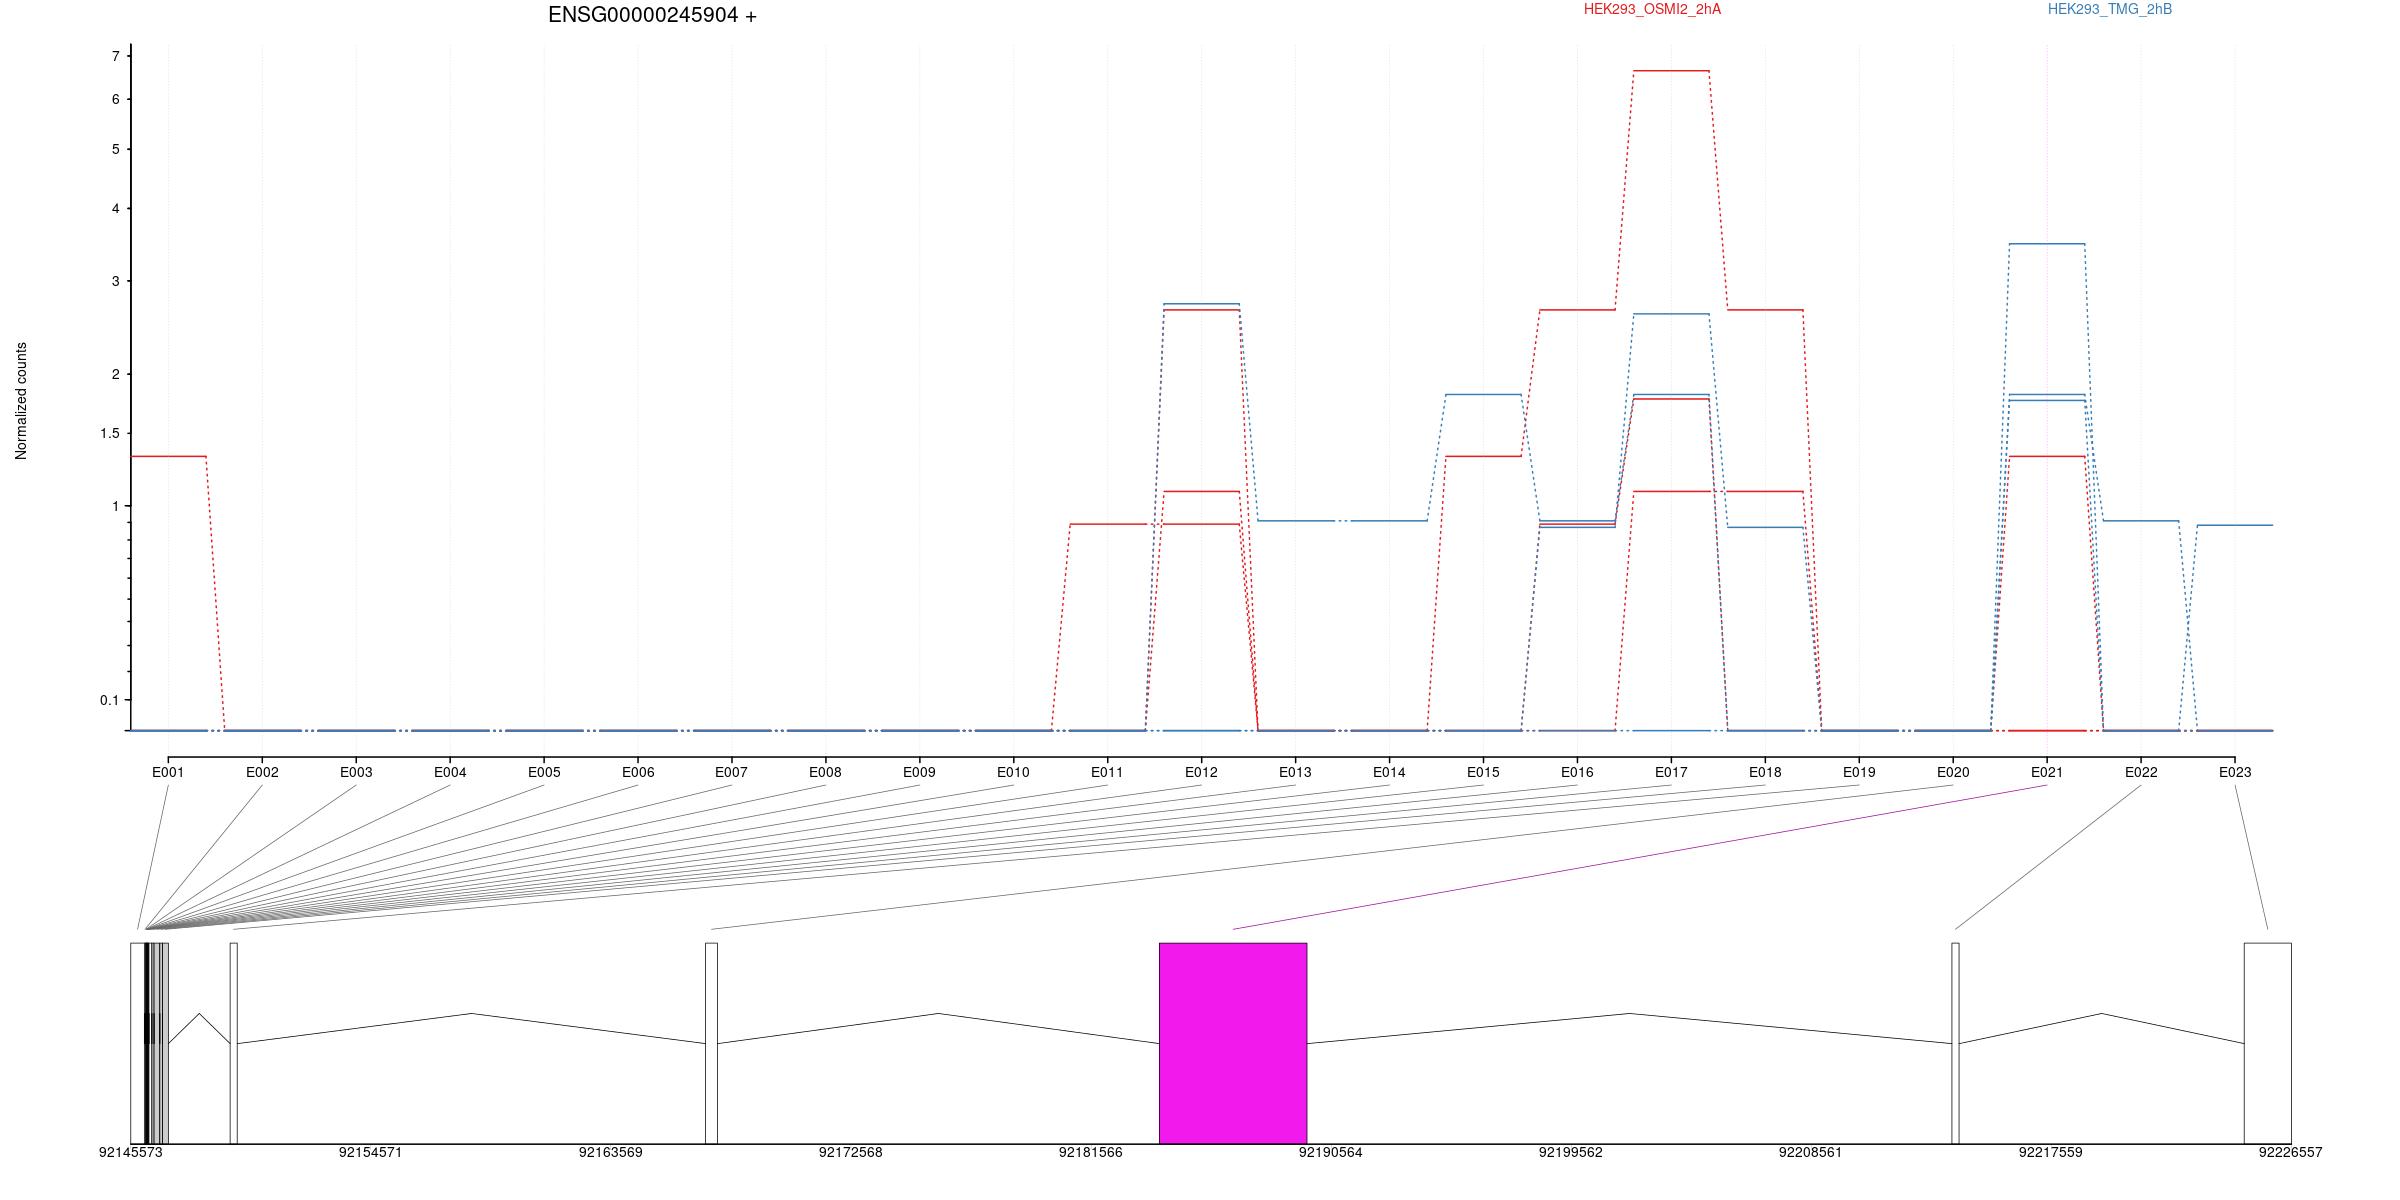The width and height of the screenshot is (2400, 1200).
Task: Click y-axis tick value 0.1
Action: 110,700
